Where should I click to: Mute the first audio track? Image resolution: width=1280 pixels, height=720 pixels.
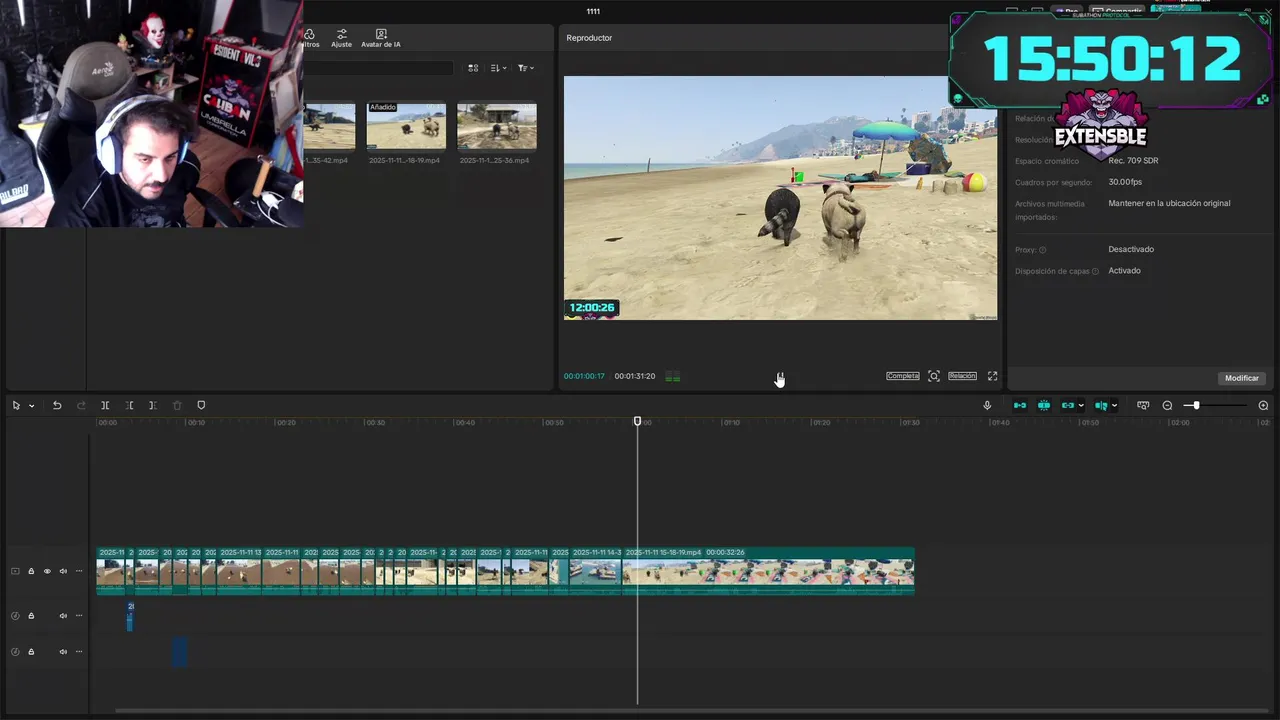click(63, 616)
